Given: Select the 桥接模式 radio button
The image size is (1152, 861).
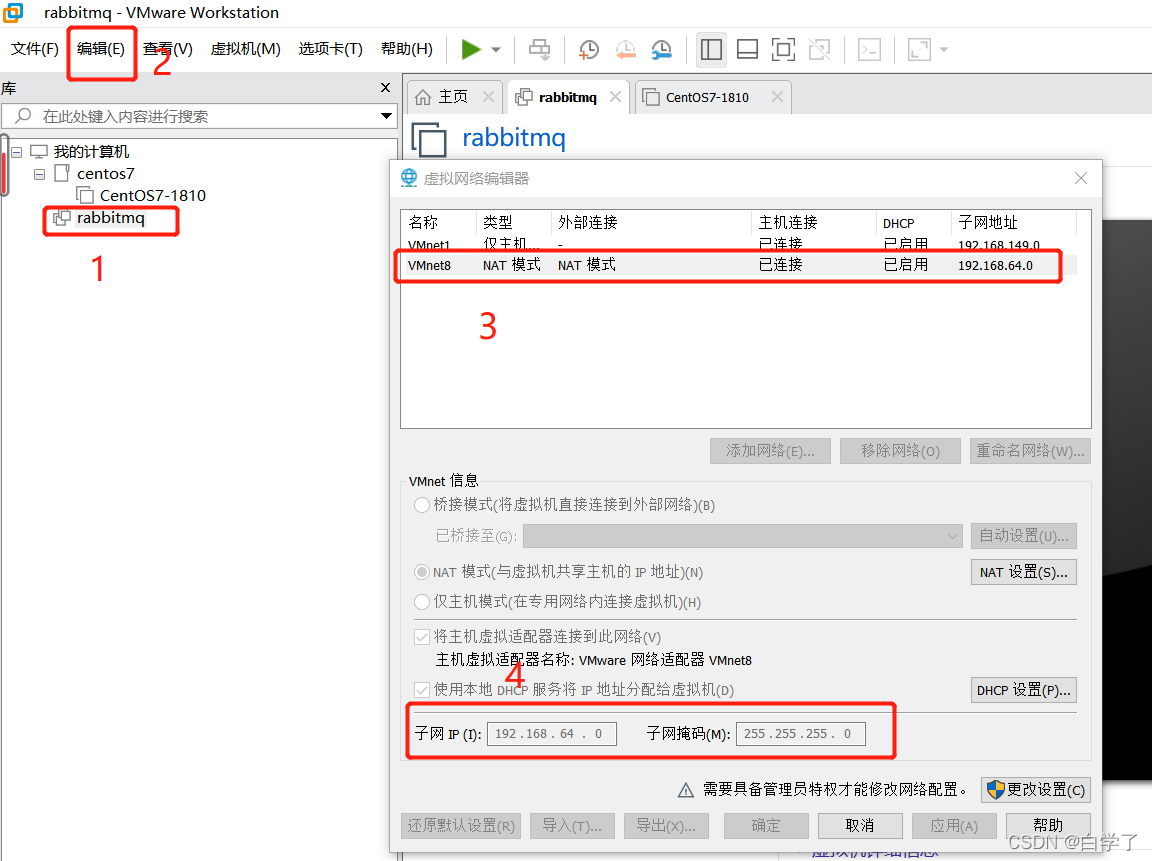Looking at the screenshot, I should pos(422,505).
